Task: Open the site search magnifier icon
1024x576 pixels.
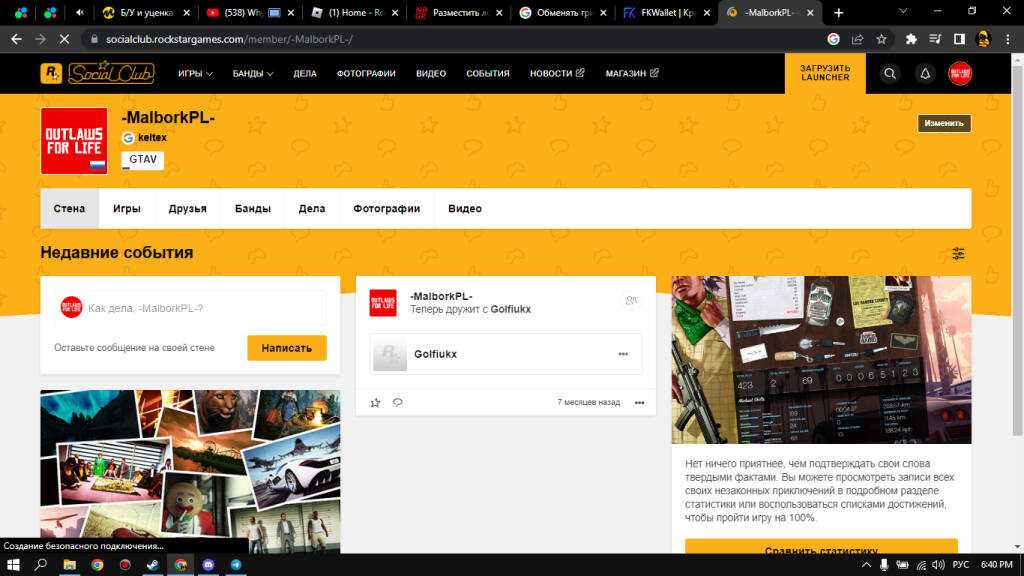Action: click(889, 73)
